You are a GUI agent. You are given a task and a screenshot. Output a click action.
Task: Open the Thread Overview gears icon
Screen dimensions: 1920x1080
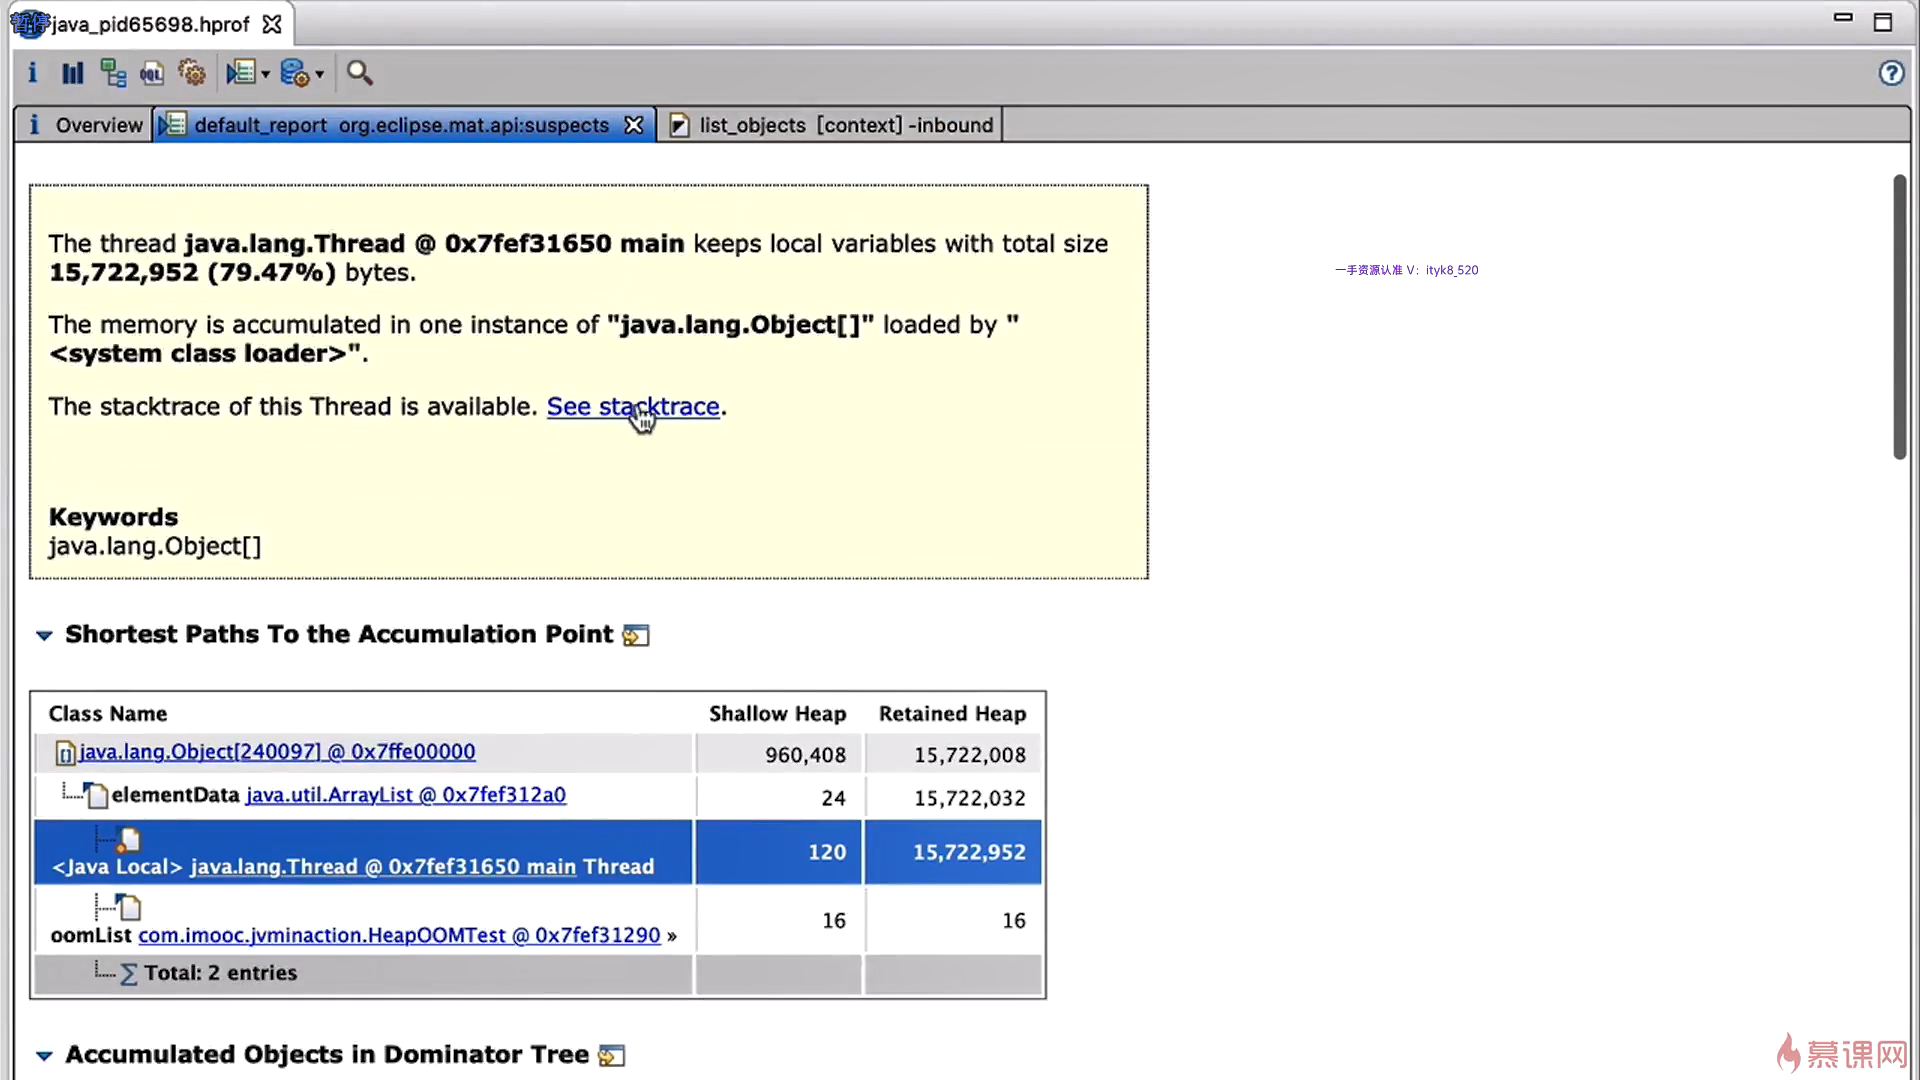coord(191,73)
